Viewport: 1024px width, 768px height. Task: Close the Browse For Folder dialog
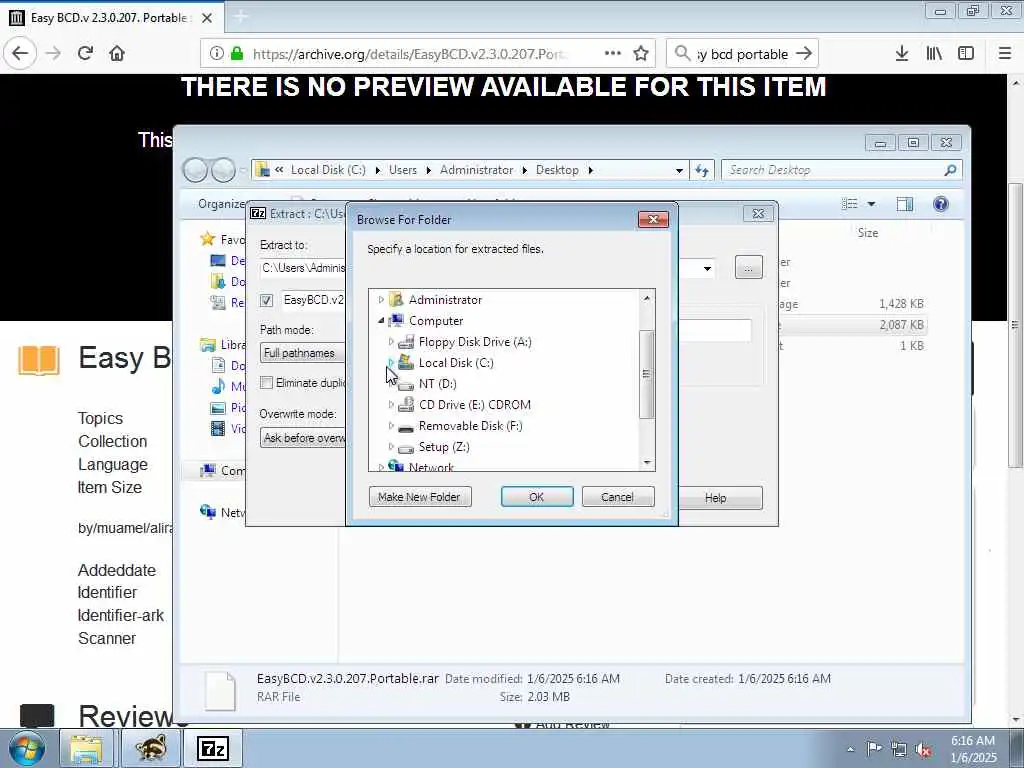click(653, 219)
